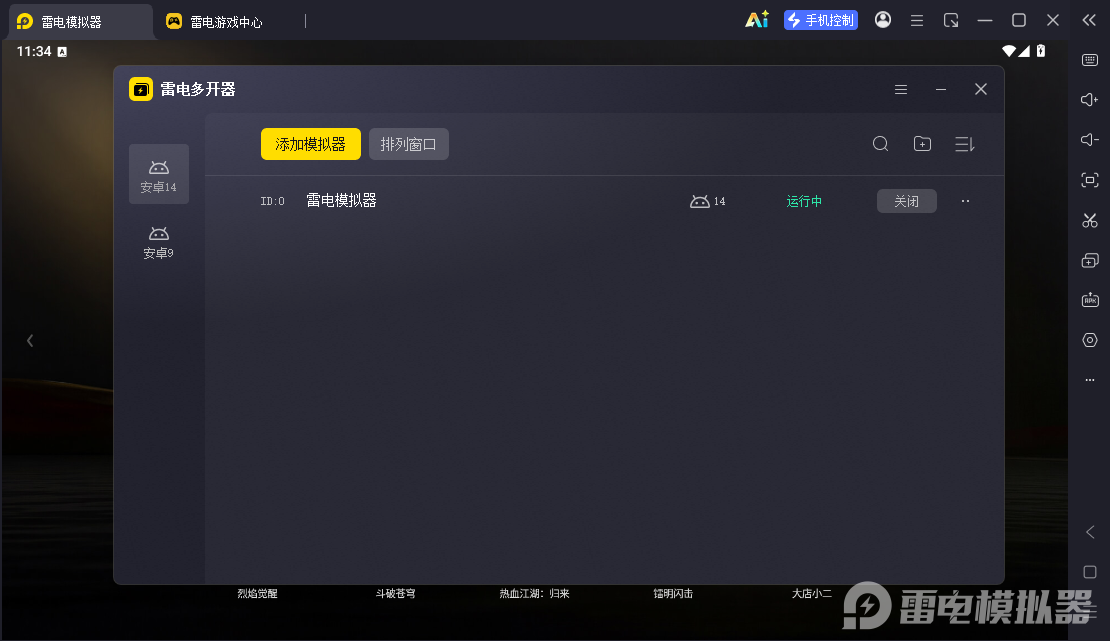Open the keyboard mapping icon
This screenshot has height=641, width=1110.
(1090, 60)
